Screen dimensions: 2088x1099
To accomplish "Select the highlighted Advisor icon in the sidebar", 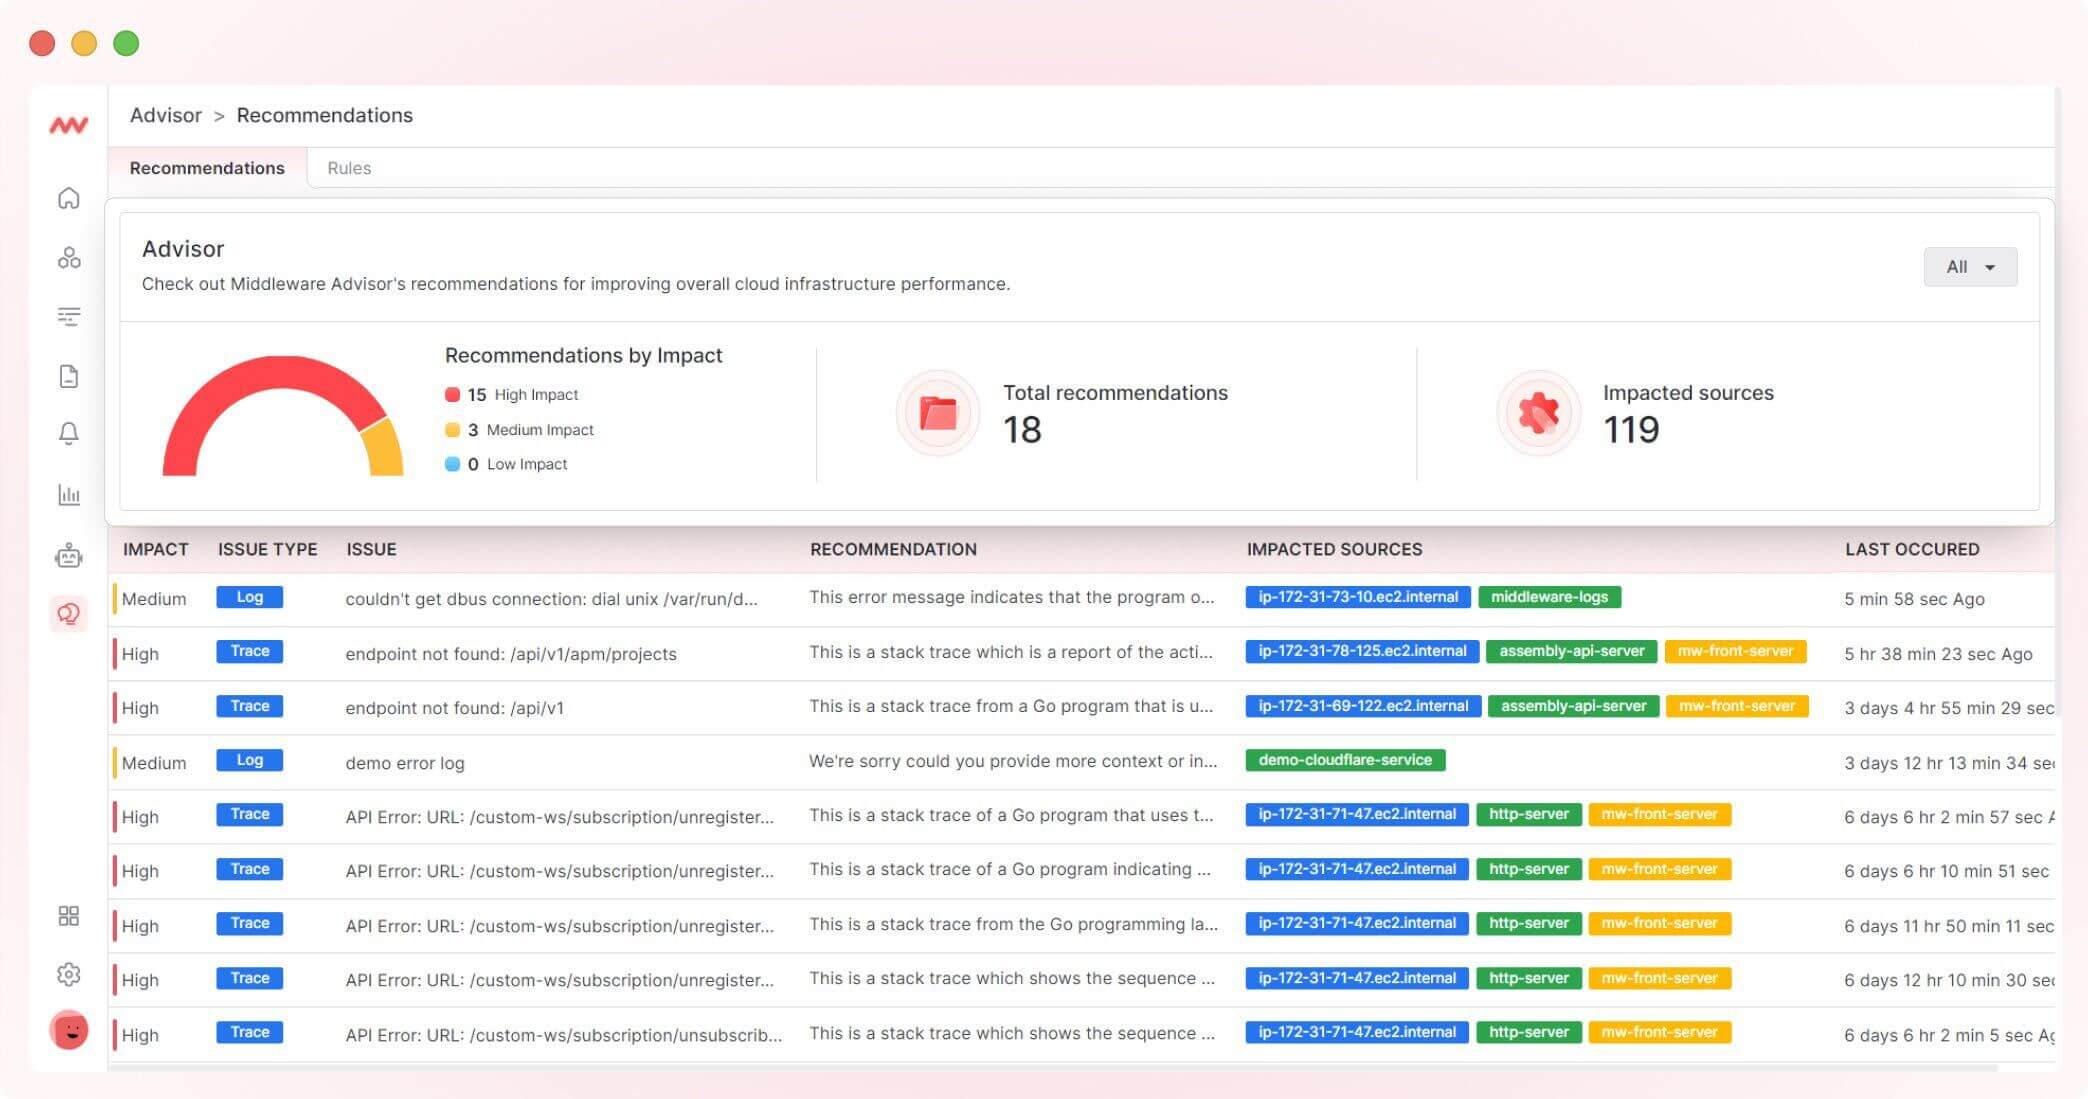I will point(68,613).
